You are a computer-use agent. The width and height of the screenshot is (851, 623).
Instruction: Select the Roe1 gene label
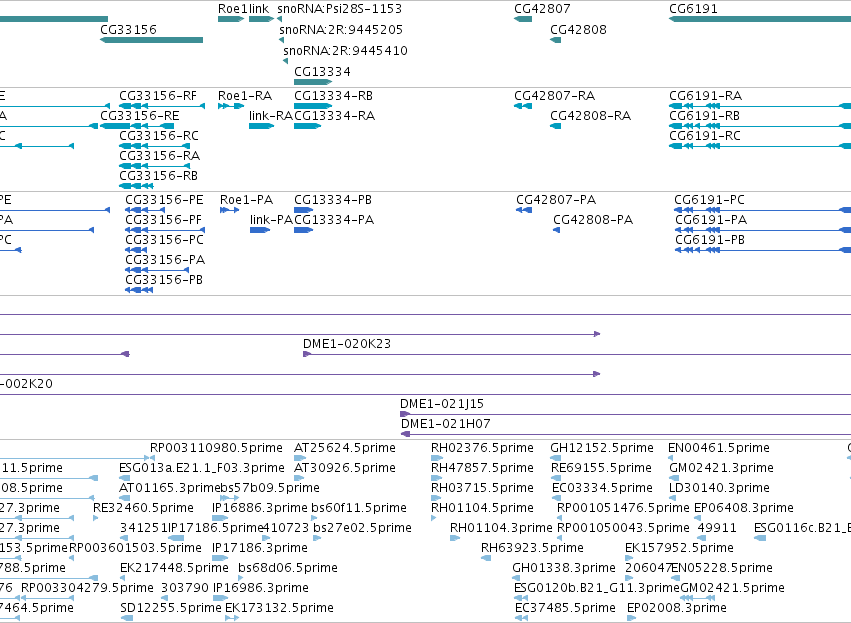232,9
